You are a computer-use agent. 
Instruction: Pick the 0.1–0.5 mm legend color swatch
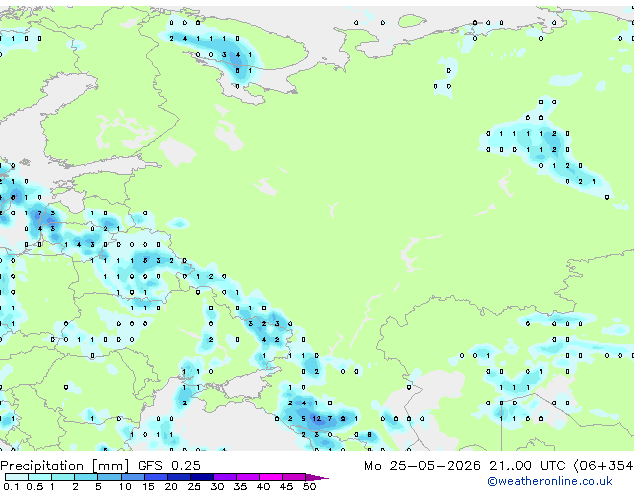click(x=17, y=477)
